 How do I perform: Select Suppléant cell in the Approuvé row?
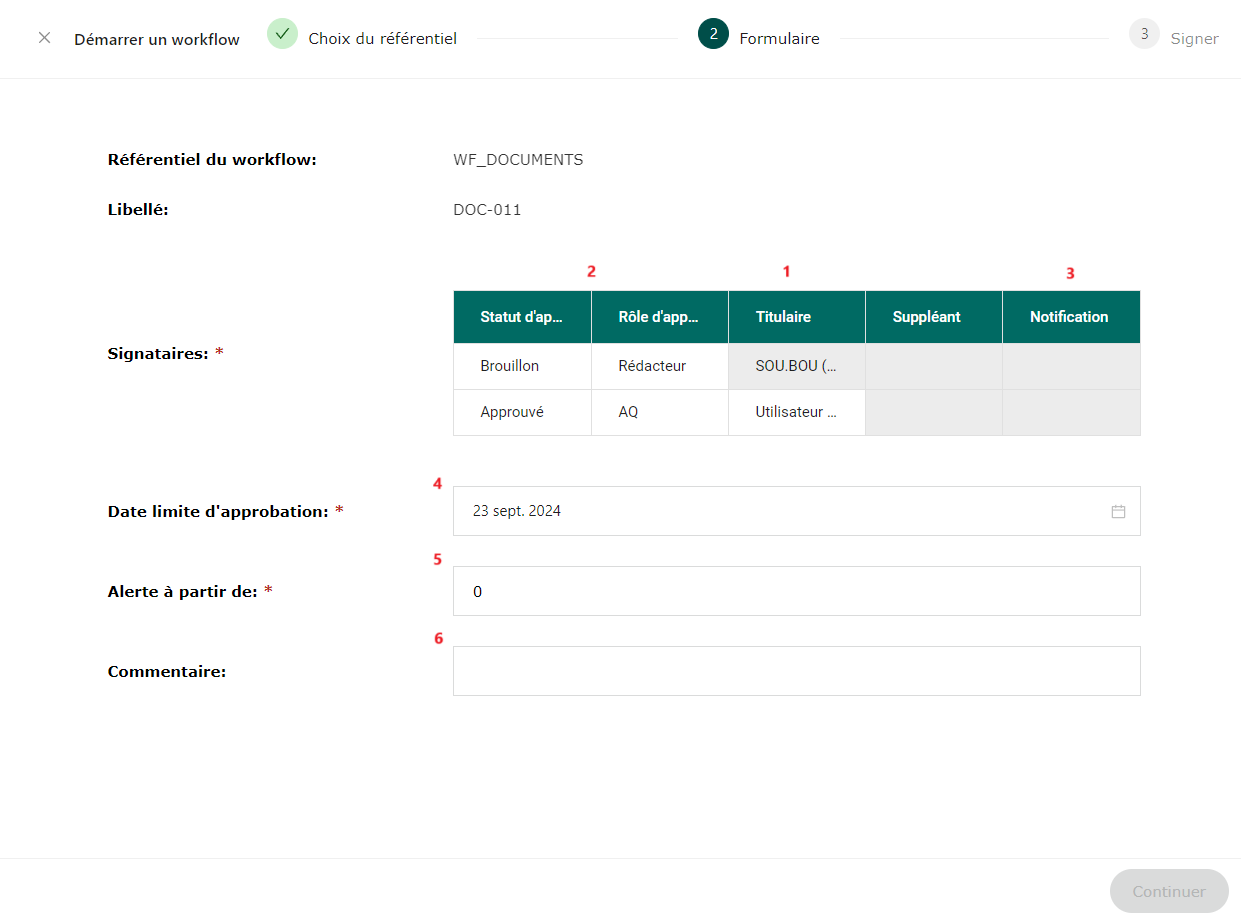[x=933, y=412]
